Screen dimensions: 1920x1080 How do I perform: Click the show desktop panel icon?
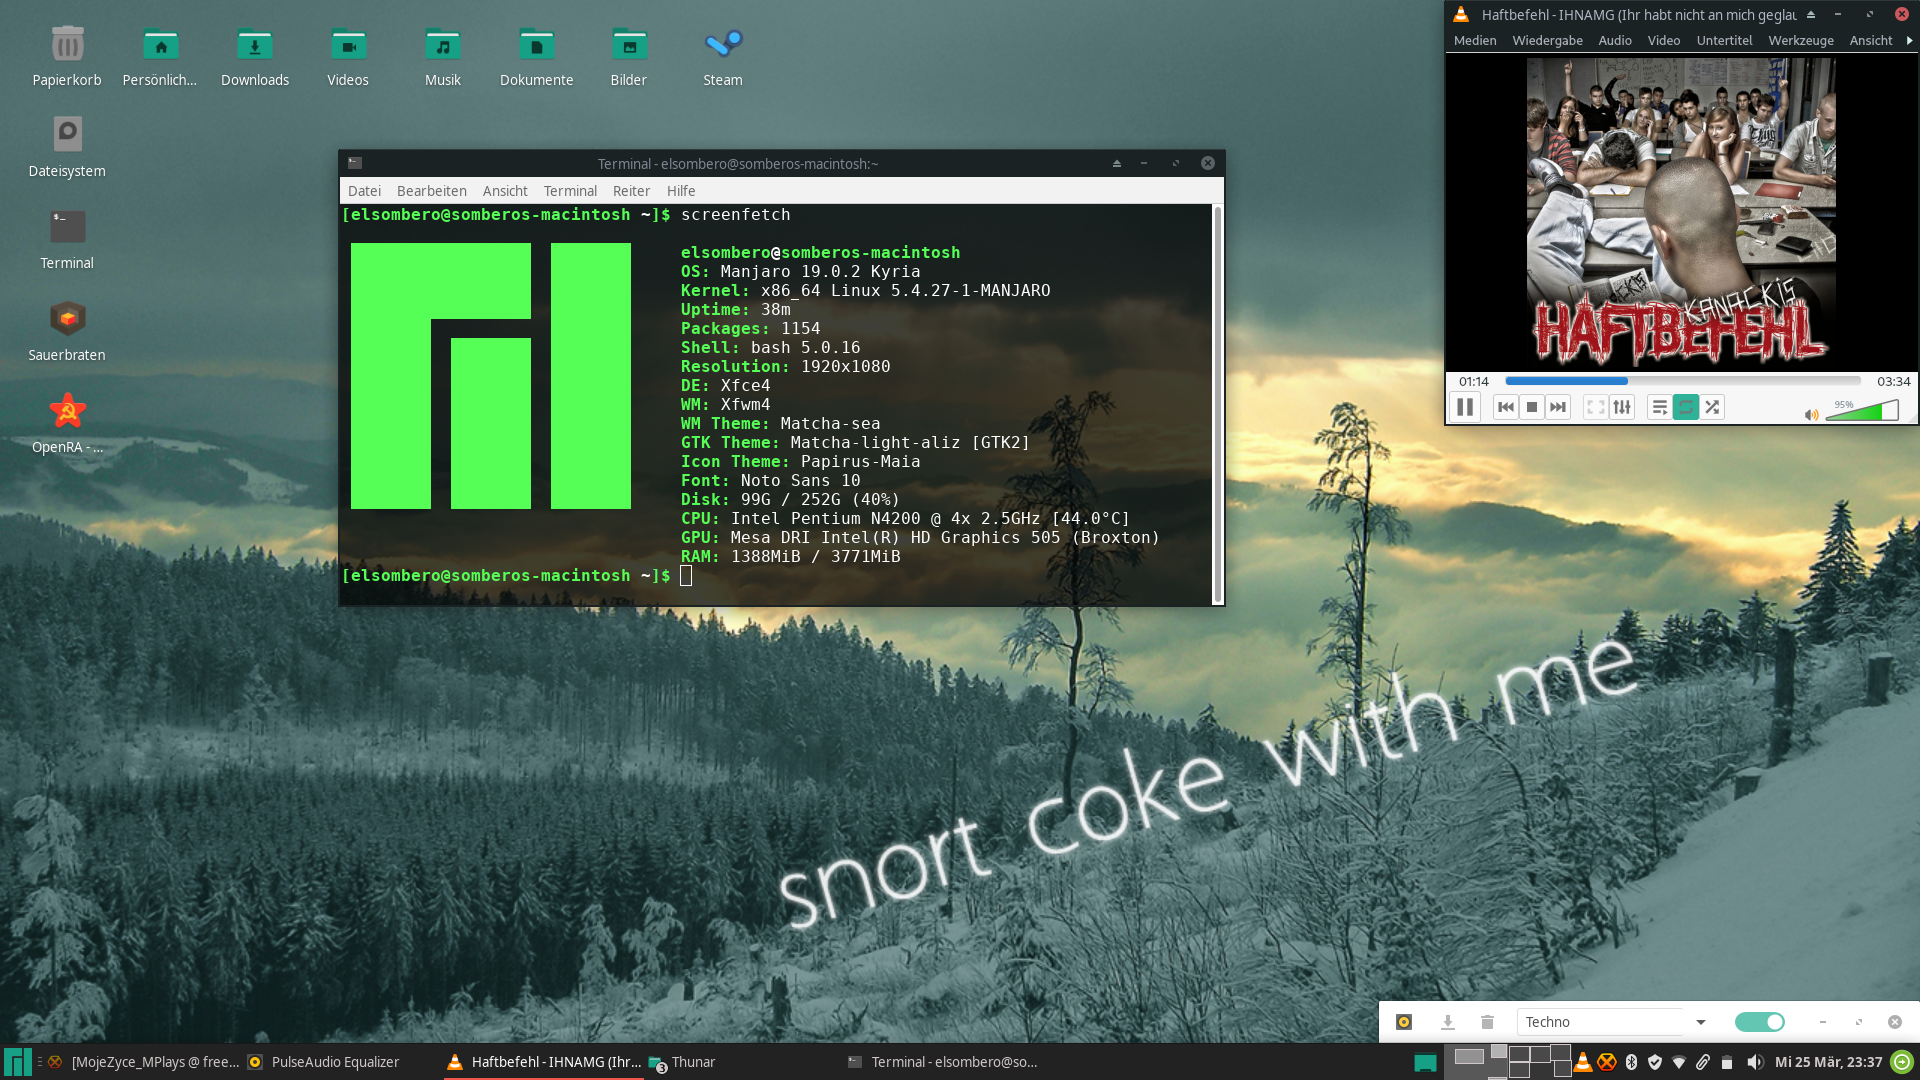click(1425, 1063)
